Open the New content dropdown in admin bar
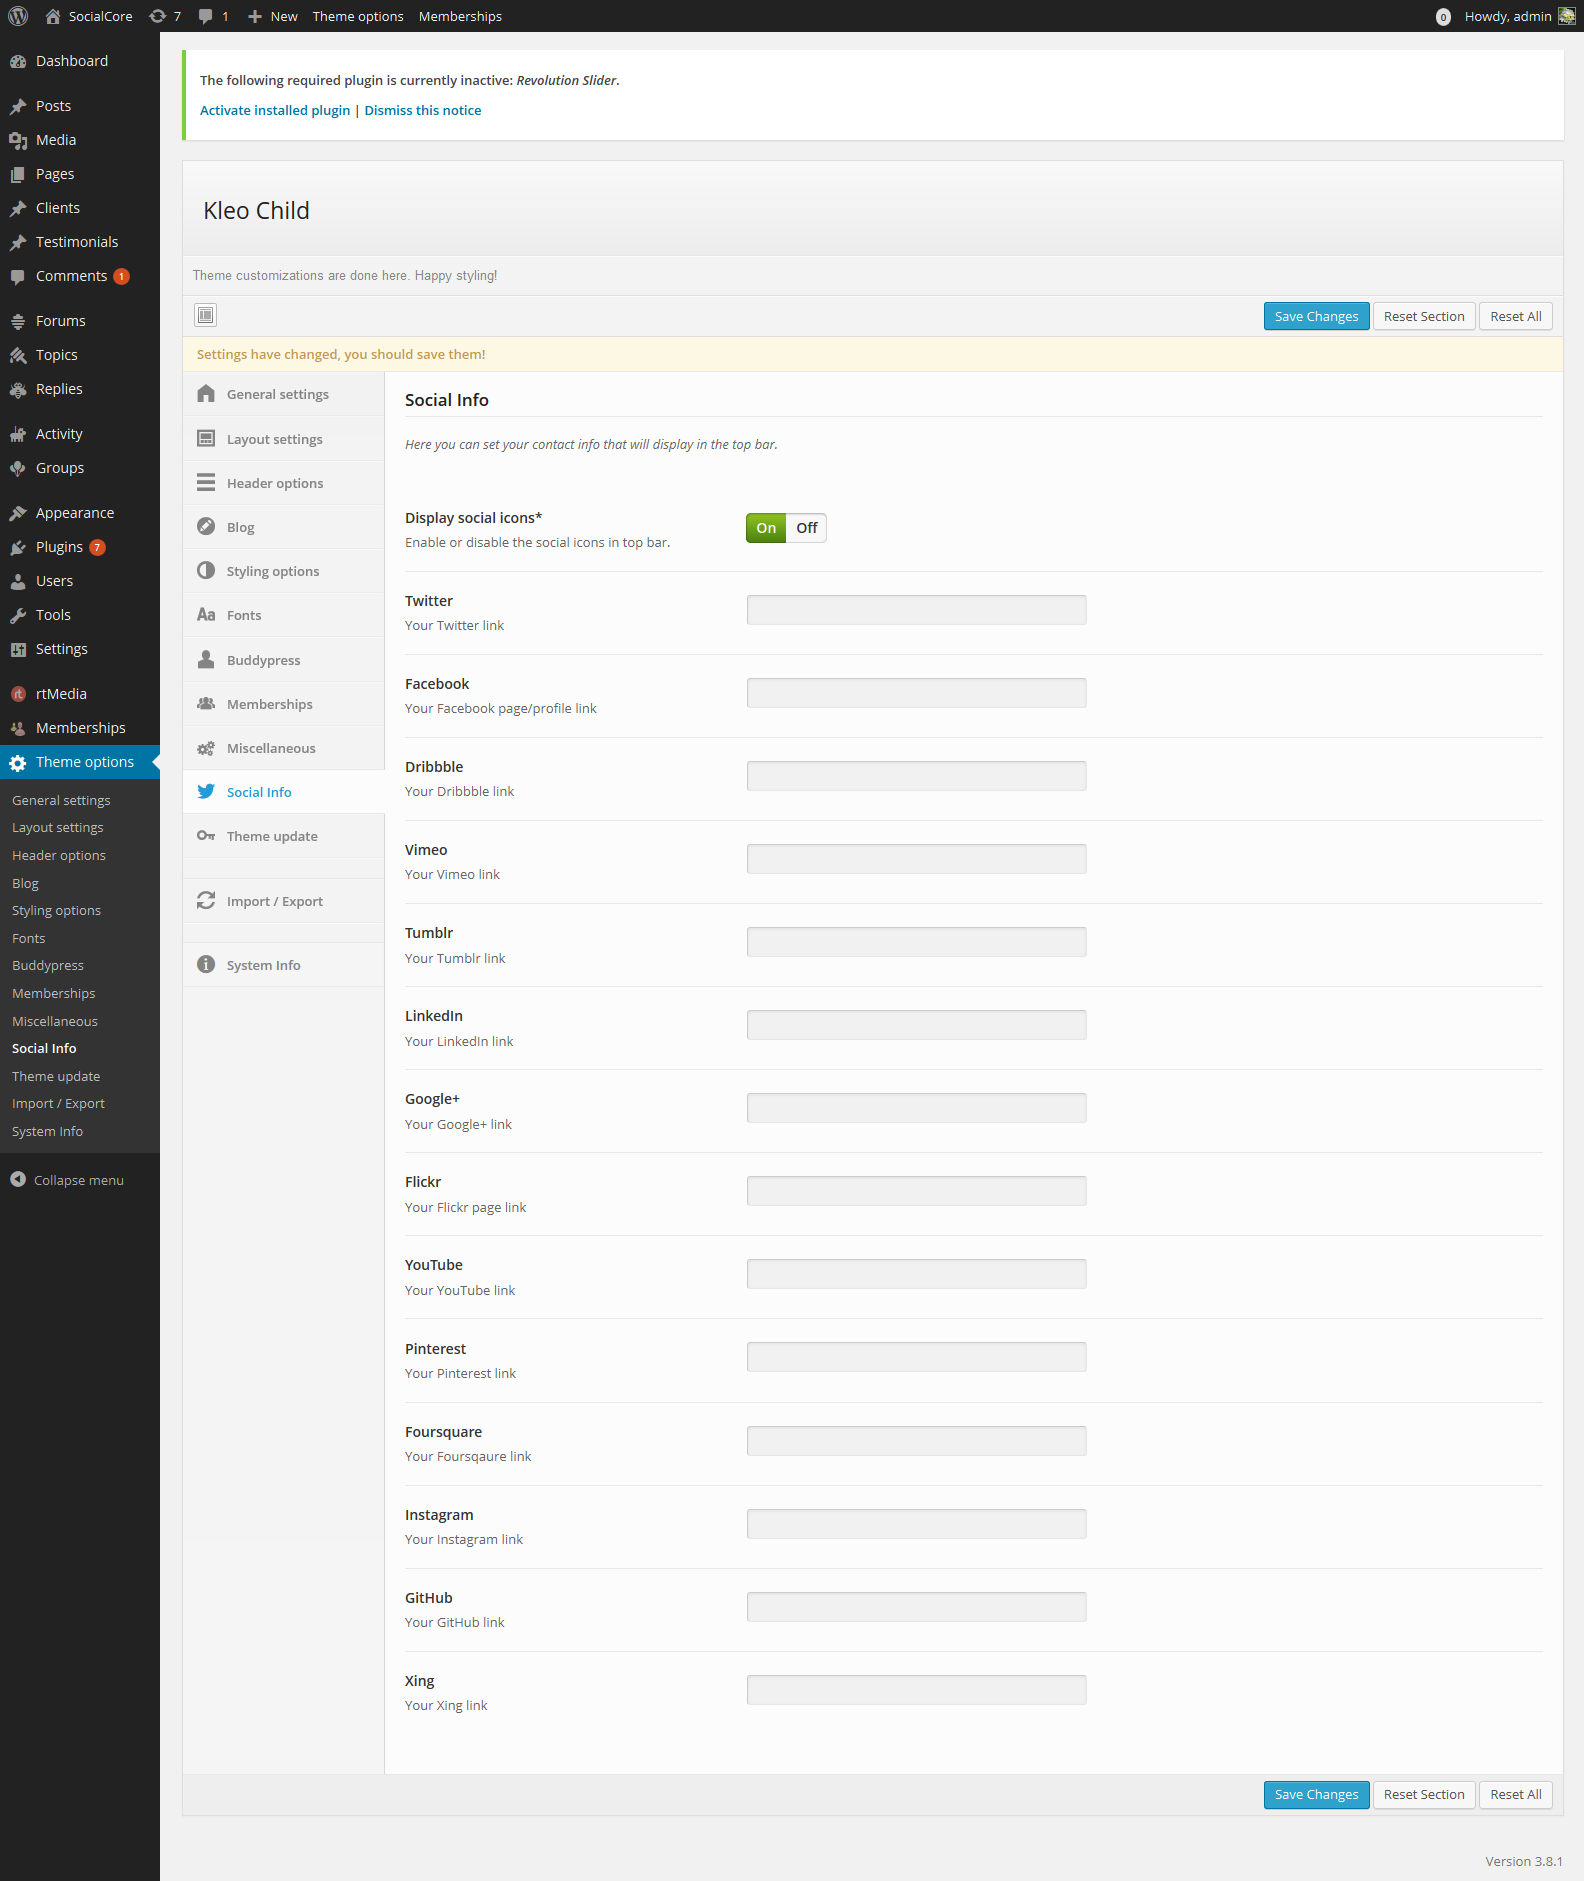 click(x=273, y=16)
